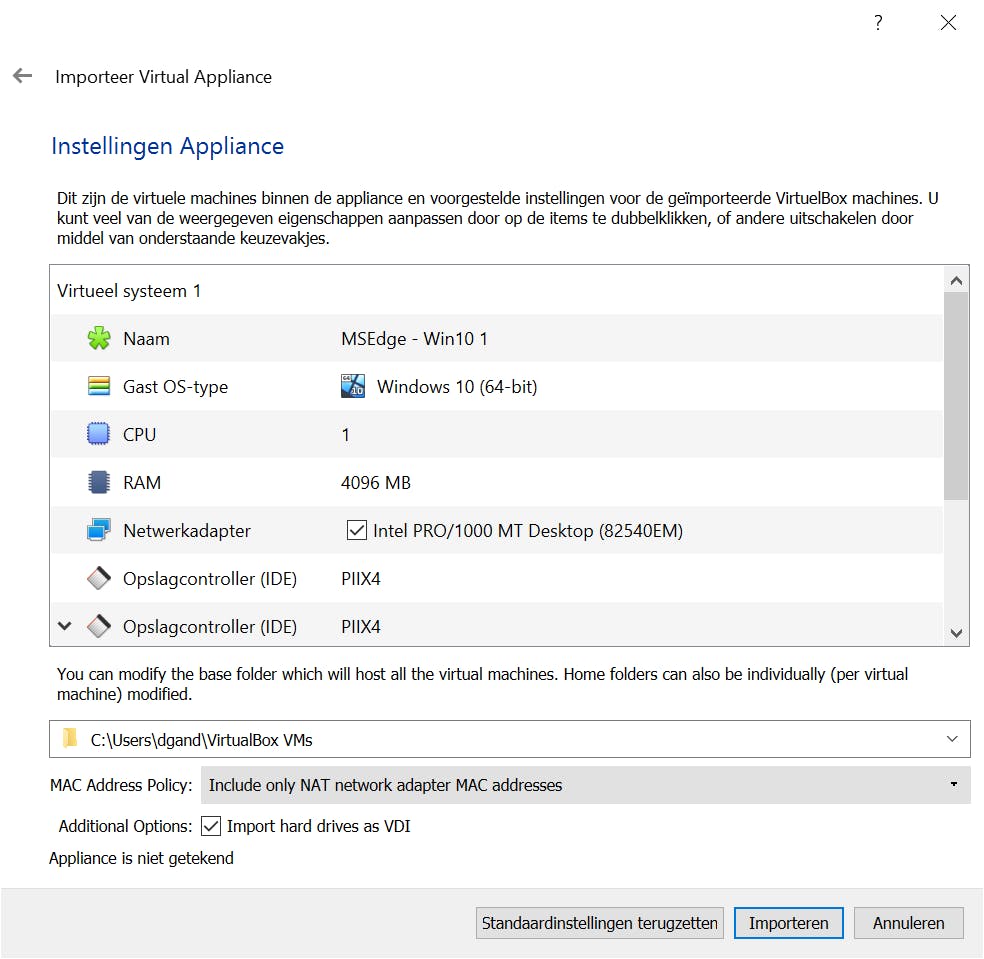Click the C:\Users\dgand\VirtualBox VMs path
Viewport: 984px width, 959px height.
(201, 740)
